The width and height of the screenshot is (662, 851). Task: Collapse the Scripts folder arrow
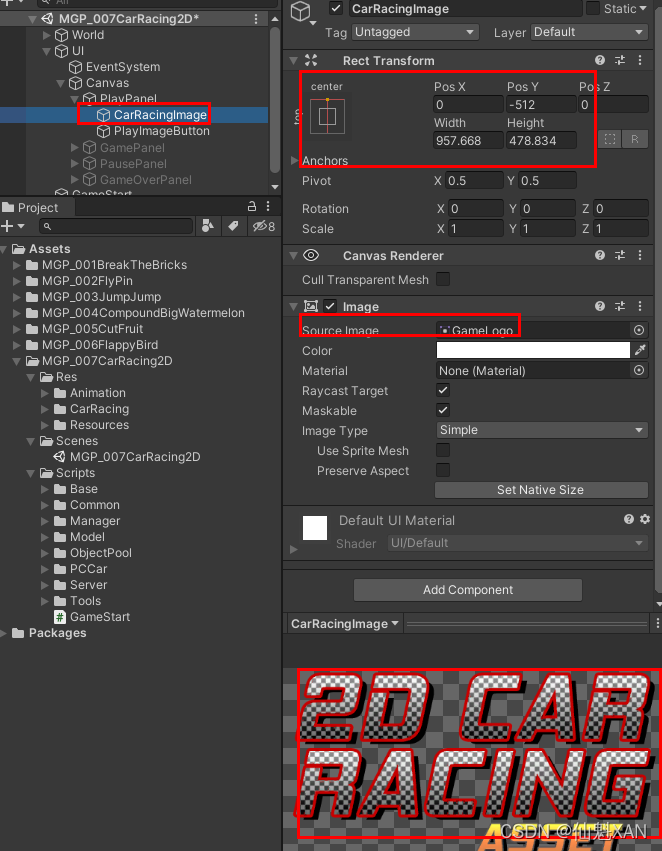click(x=31, y=473)
